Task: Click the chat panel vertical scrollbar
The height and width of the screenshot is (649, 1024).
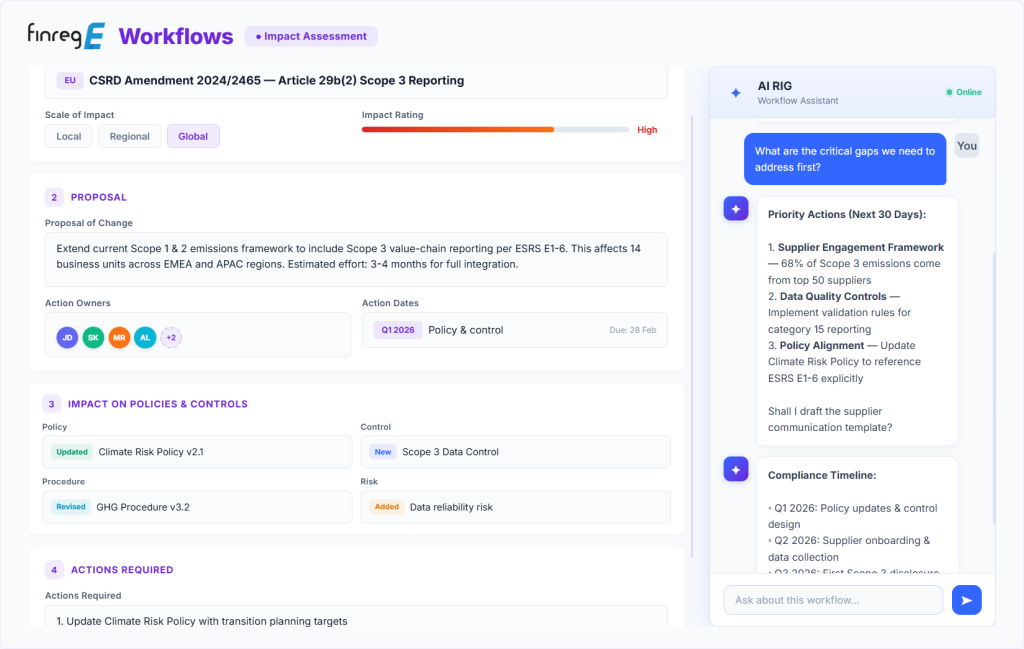Action: 994,388
